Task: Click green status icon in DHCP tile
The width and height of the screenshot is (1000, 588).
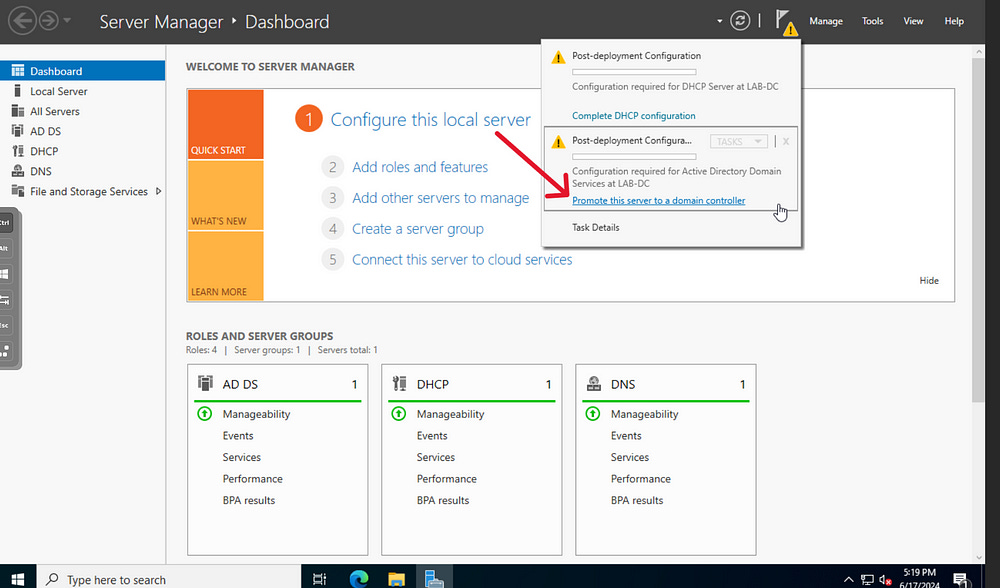Action: pyautogui.click(x=399, y=414)
